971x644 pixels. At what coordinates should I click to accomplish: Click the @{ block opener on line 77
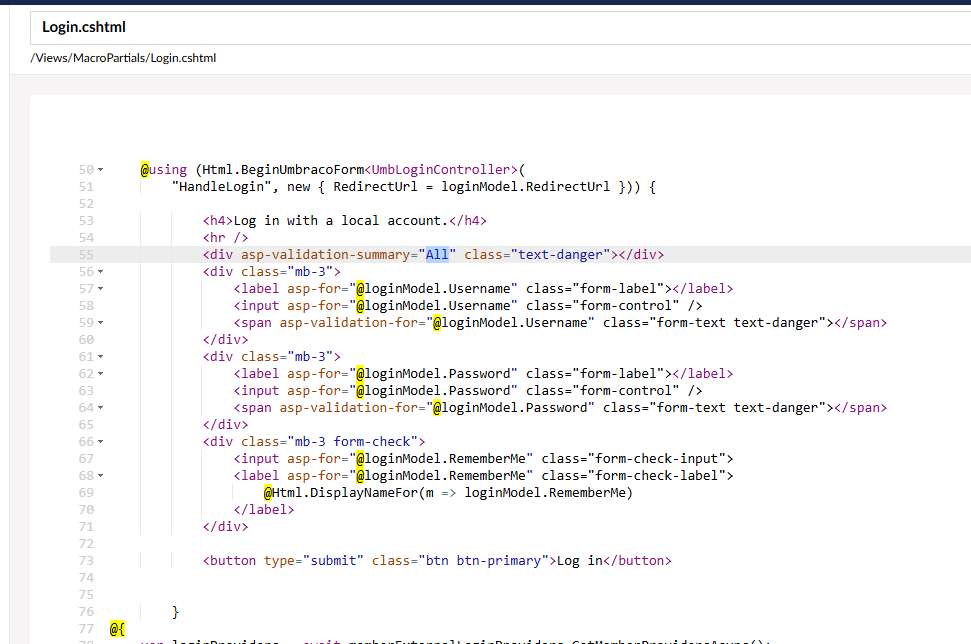[118, 629]
